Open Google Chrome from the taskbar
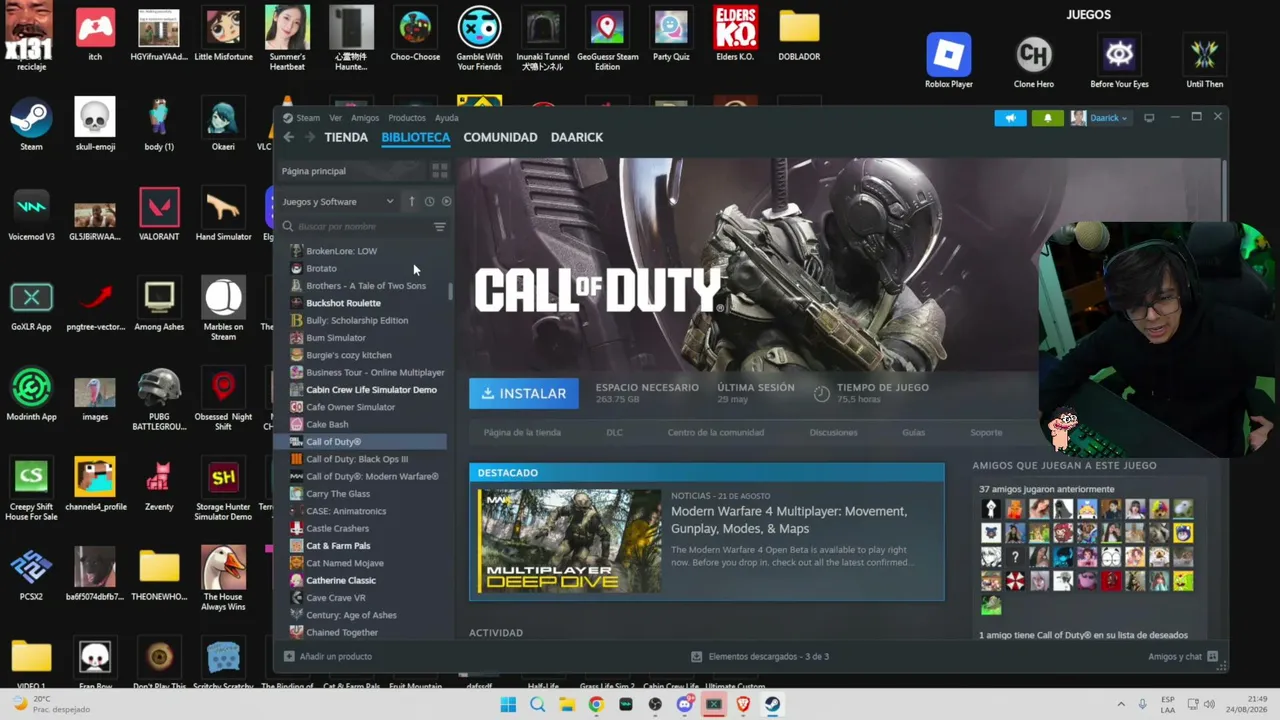Image resolution: width=1280 pixels, height=720 pixels. 596,704
